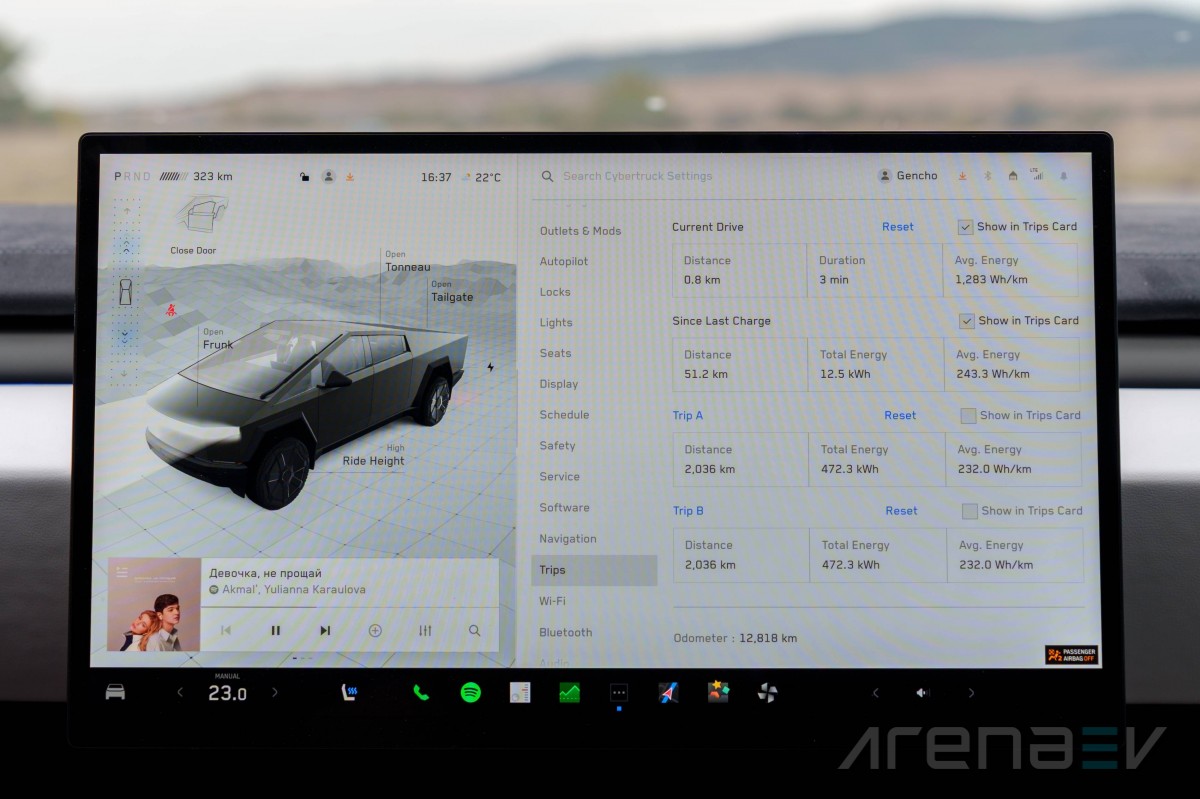
Task: Select Autopilot in the settings sidebar
Action: tap(564, 262)
